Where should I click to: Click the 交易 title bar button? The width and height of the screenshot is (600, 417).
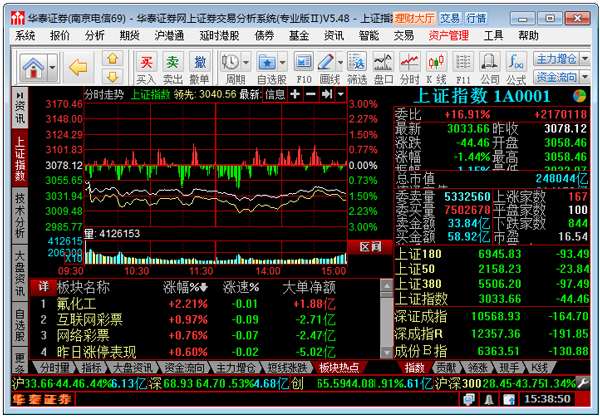pyautogui.click(x=450, y=18)
